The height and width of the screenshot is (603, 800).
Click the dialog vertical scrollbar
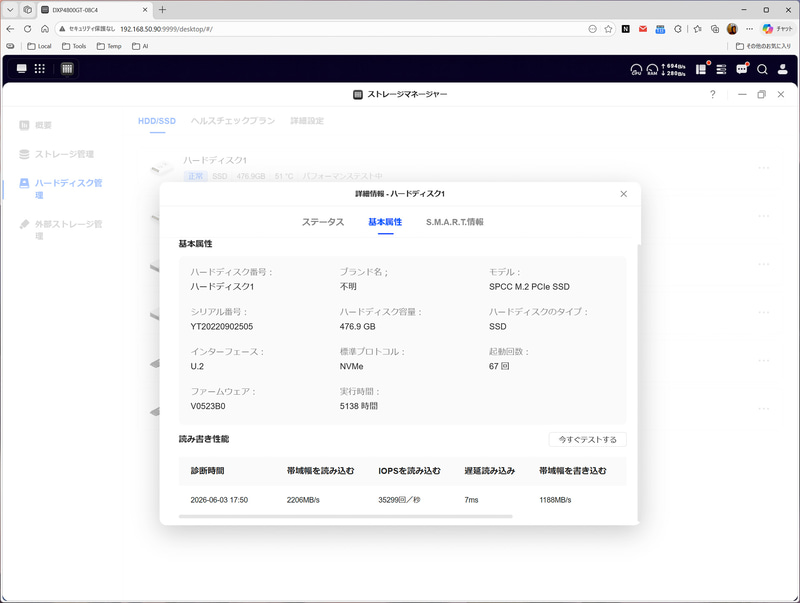pyautogui.click(x=639, y=383)
